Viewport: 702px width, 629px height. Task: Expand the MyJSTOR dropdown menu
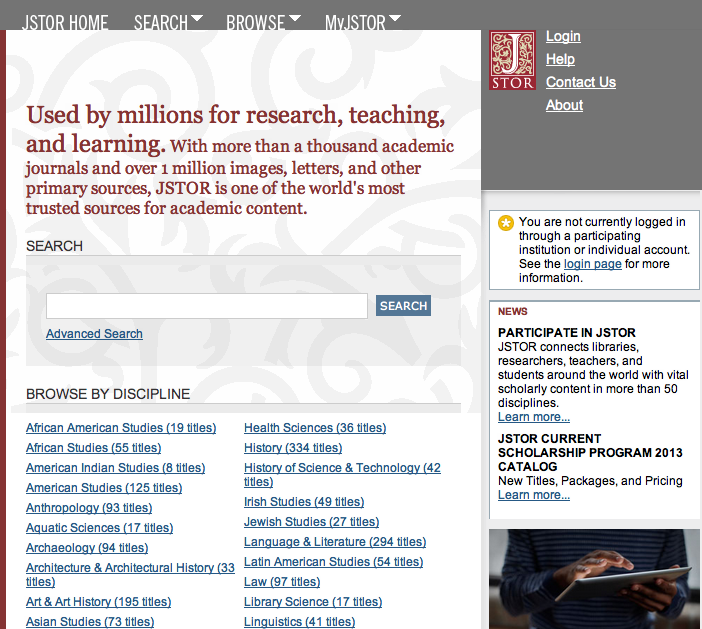pyautogui.click(x=363, y=22)
